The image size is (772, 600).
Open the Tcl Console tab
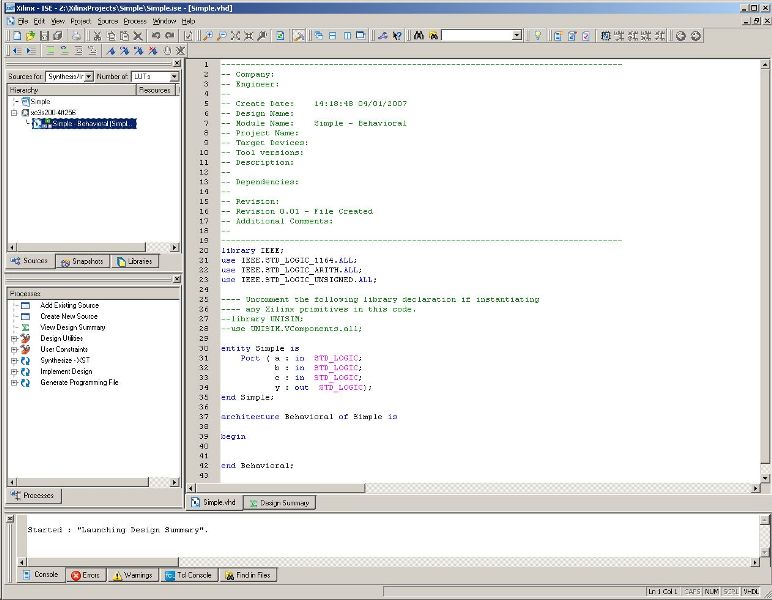pyautogui.click(x=189, y=575)
